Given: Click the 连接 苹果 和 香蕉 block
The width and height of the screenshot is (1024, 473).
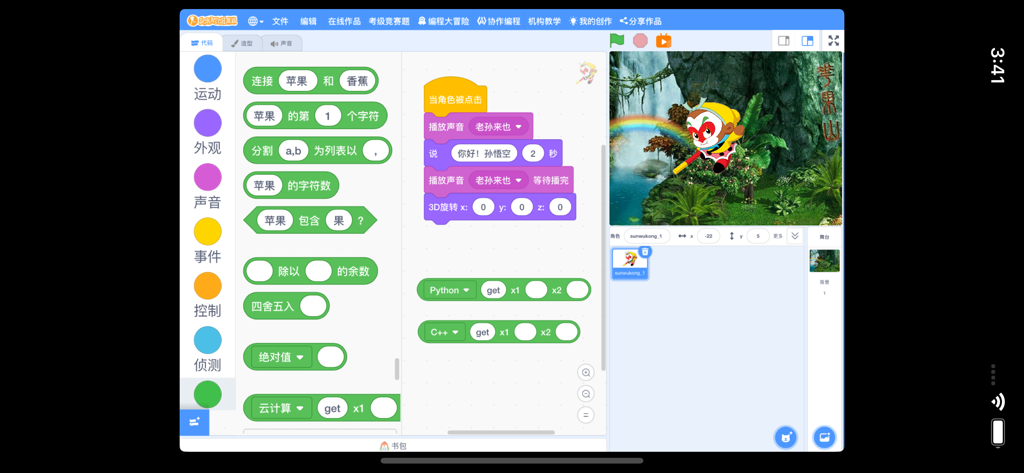Looking at the screenshot, I should tap(311, 81).
